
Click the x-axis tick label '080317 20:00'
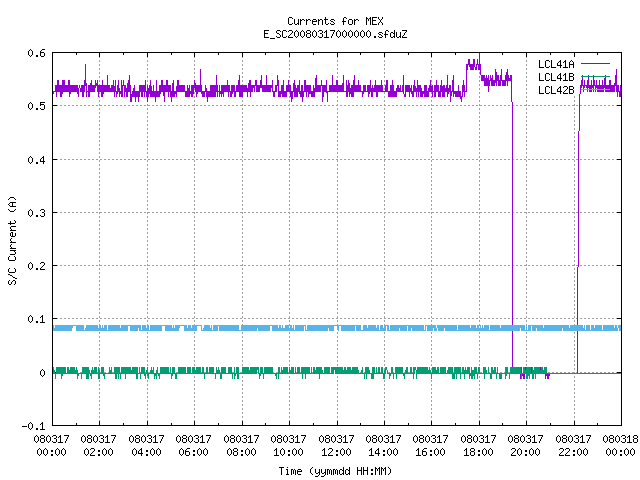(x=526, y=446)
